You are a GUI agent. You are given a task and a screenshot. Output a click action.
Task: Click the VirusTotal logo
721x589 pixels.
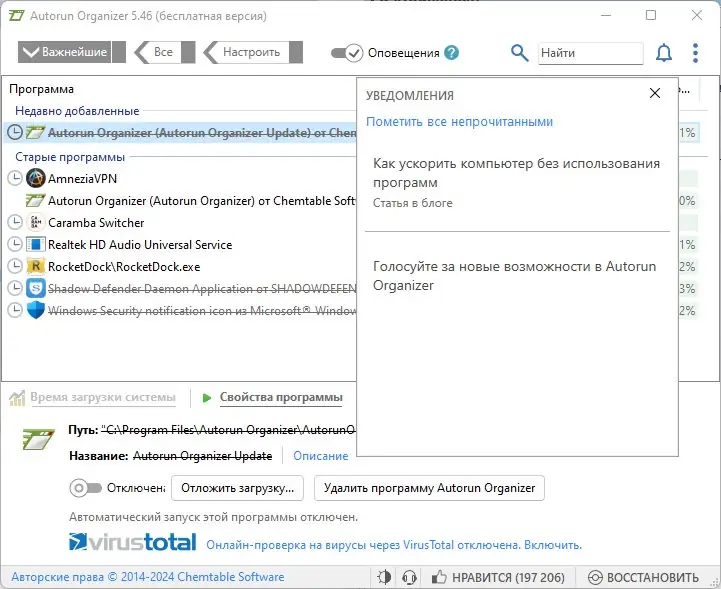[132, 543]
